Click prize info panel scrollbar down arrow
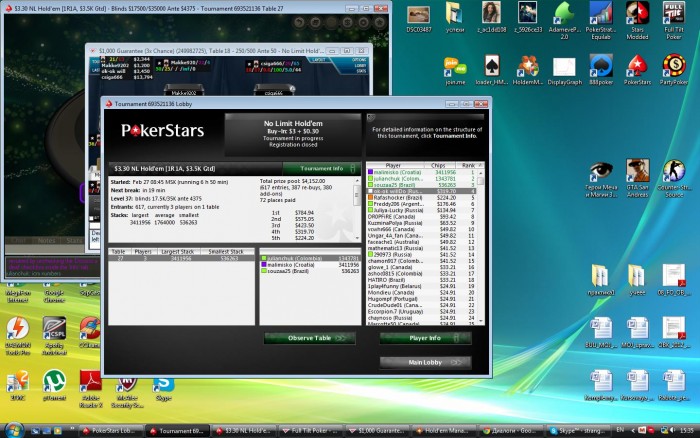Viewport: 700px width, 438px height. pyautogui.click(x=357, y=238)
